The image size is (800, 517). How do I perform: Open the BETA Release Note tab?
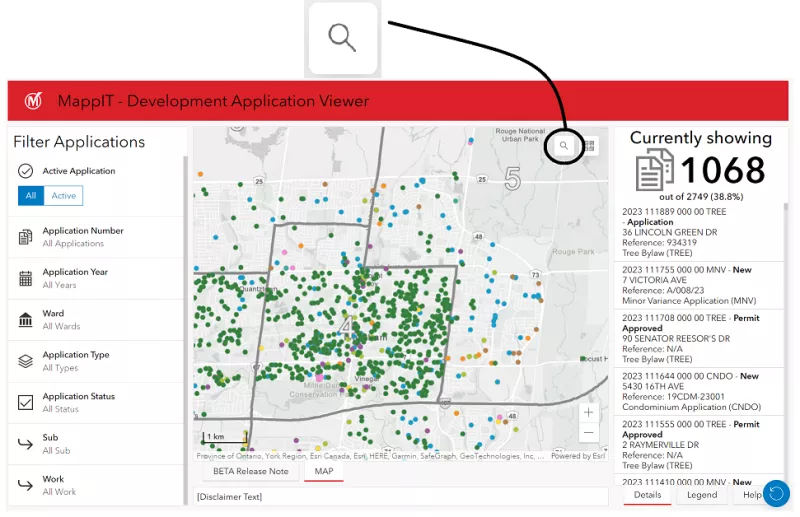click(251, 471)
